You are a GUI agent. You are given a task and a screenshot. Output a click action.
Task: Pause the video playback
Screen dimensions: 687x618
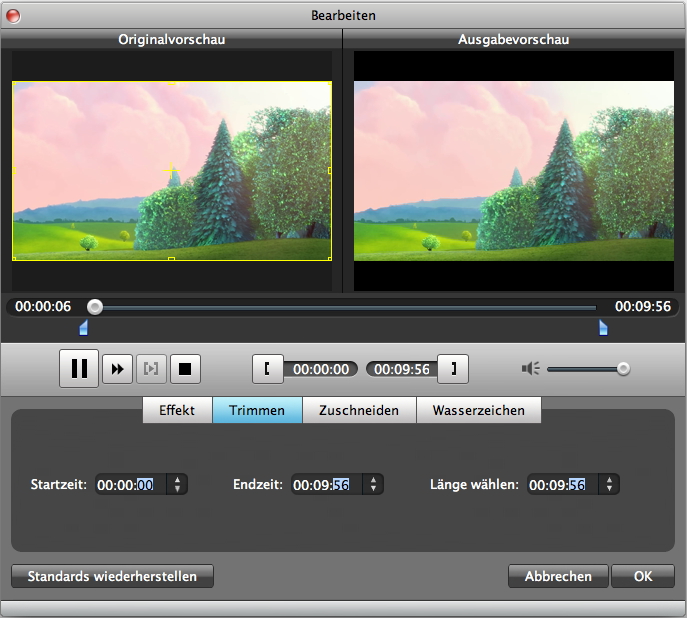pos(79,368)
